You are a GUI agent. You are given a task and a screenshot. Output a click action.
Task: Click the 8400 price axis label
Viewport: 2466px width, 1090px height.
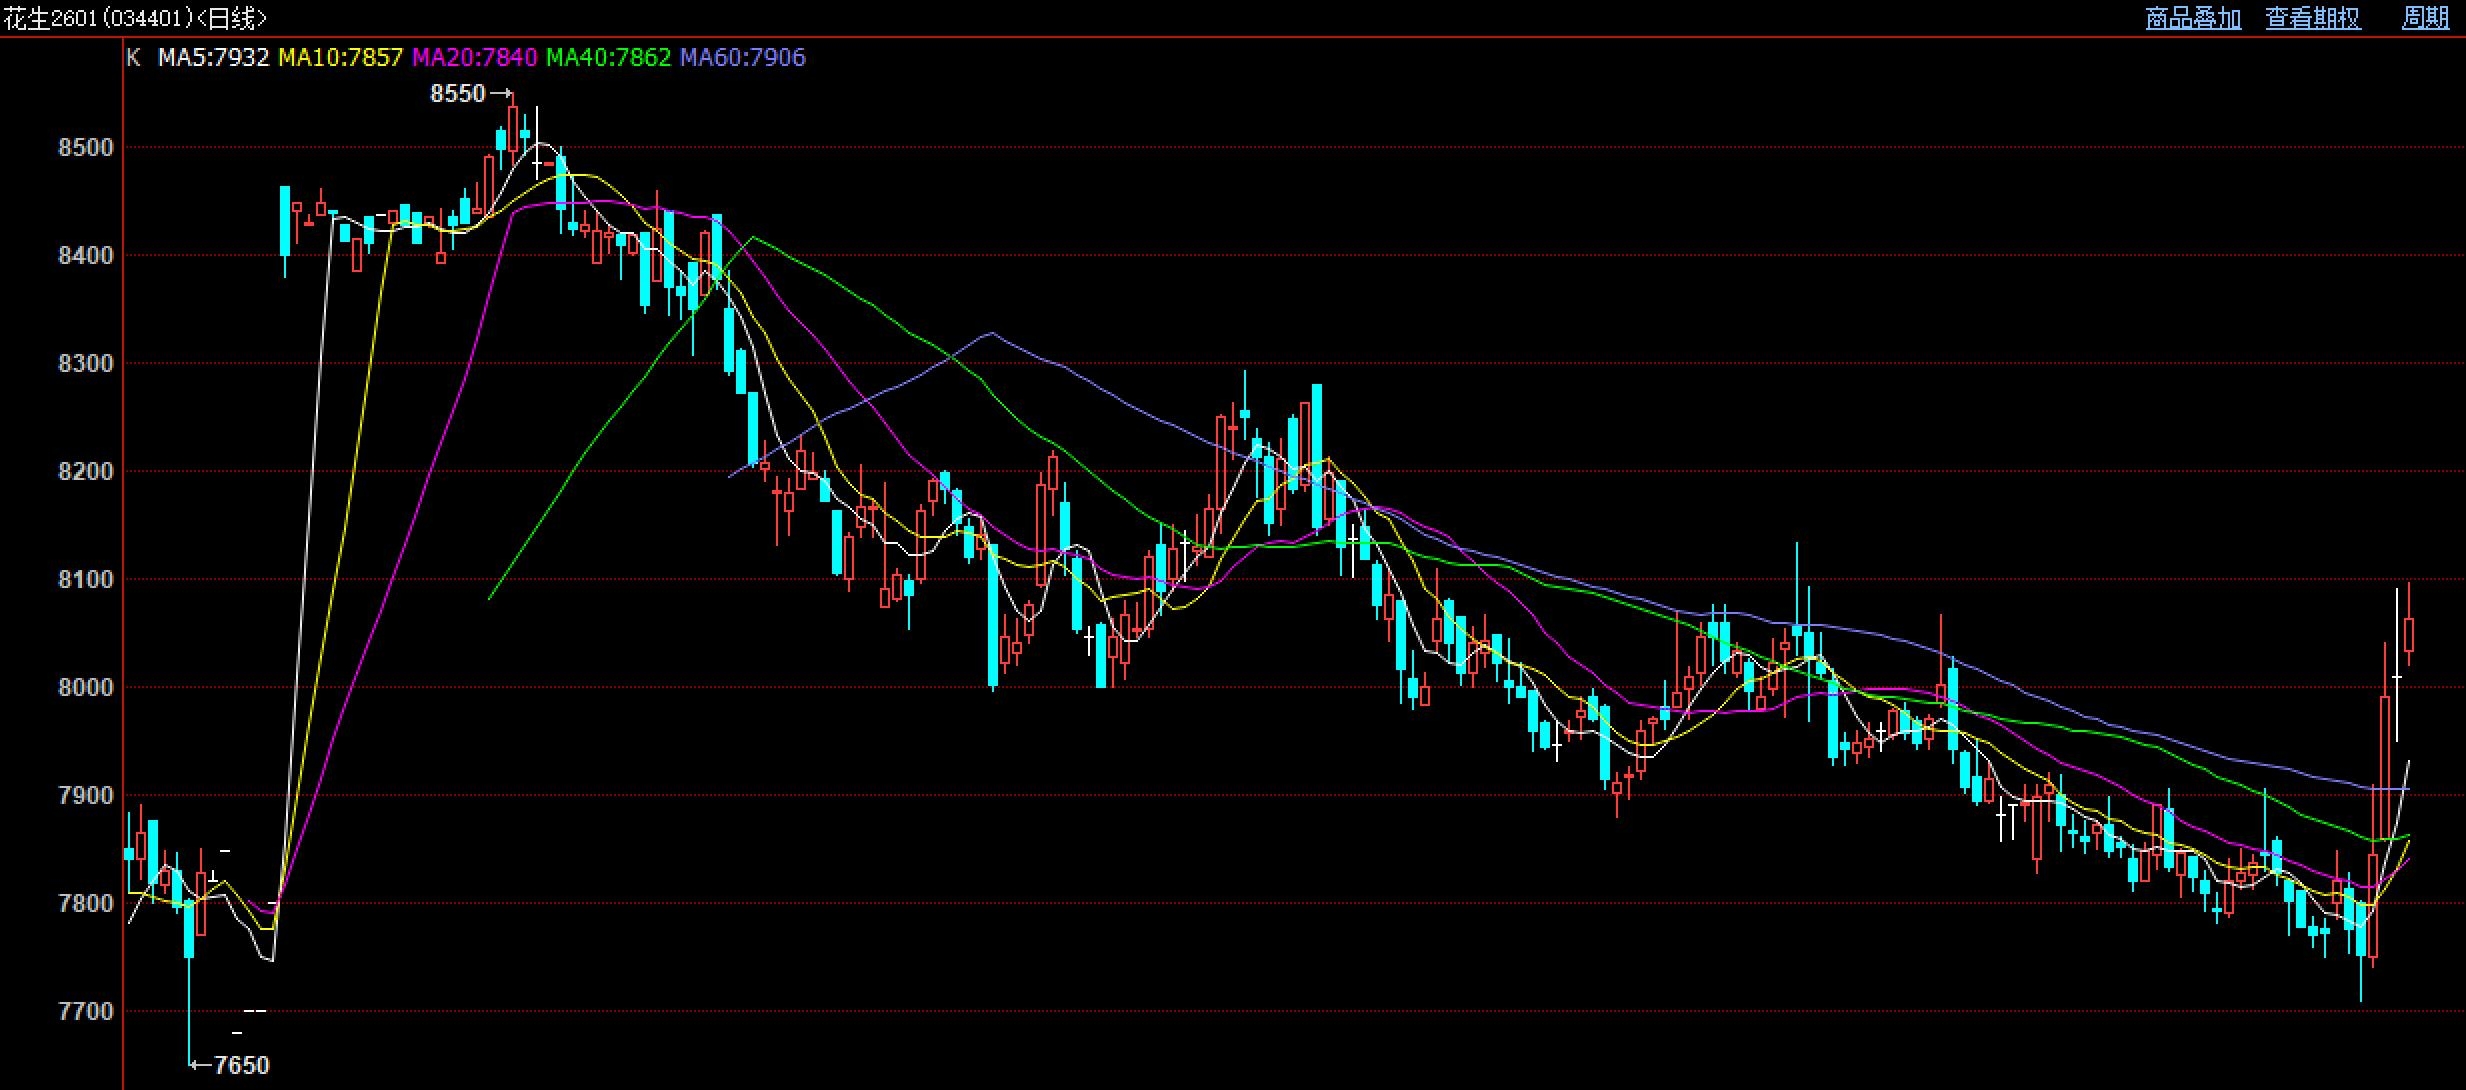[86, 256]
